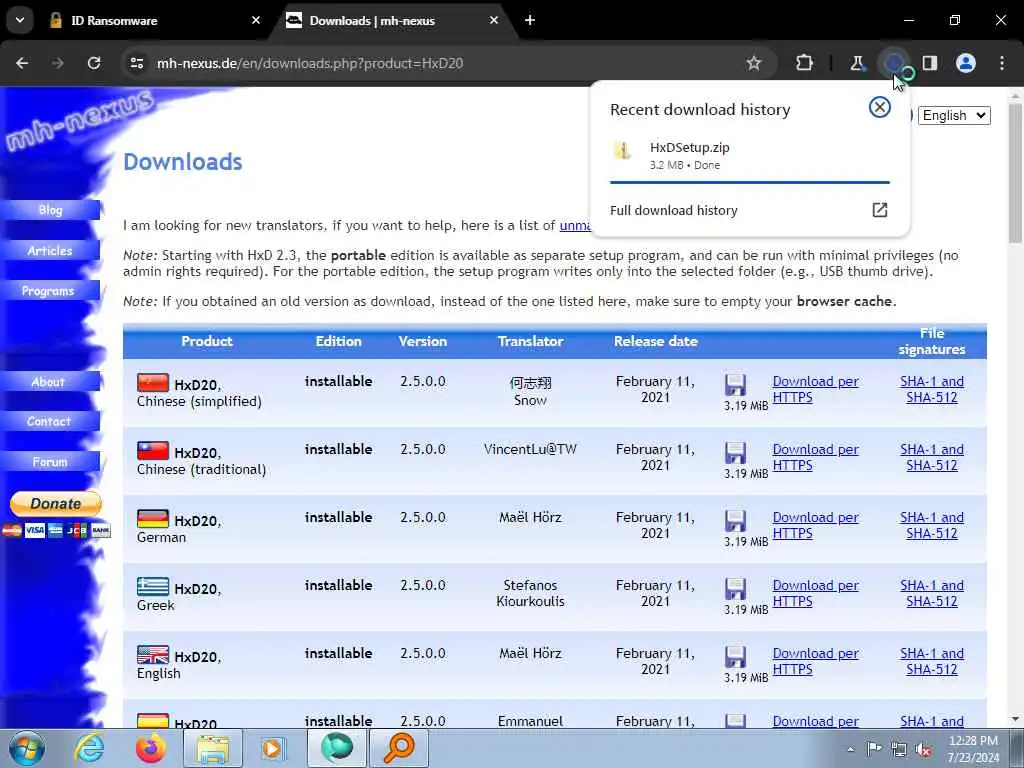Click the page vertical scrollbar thumb
This screenshot has height=768, width=1024.
(x=1015, y=173)
